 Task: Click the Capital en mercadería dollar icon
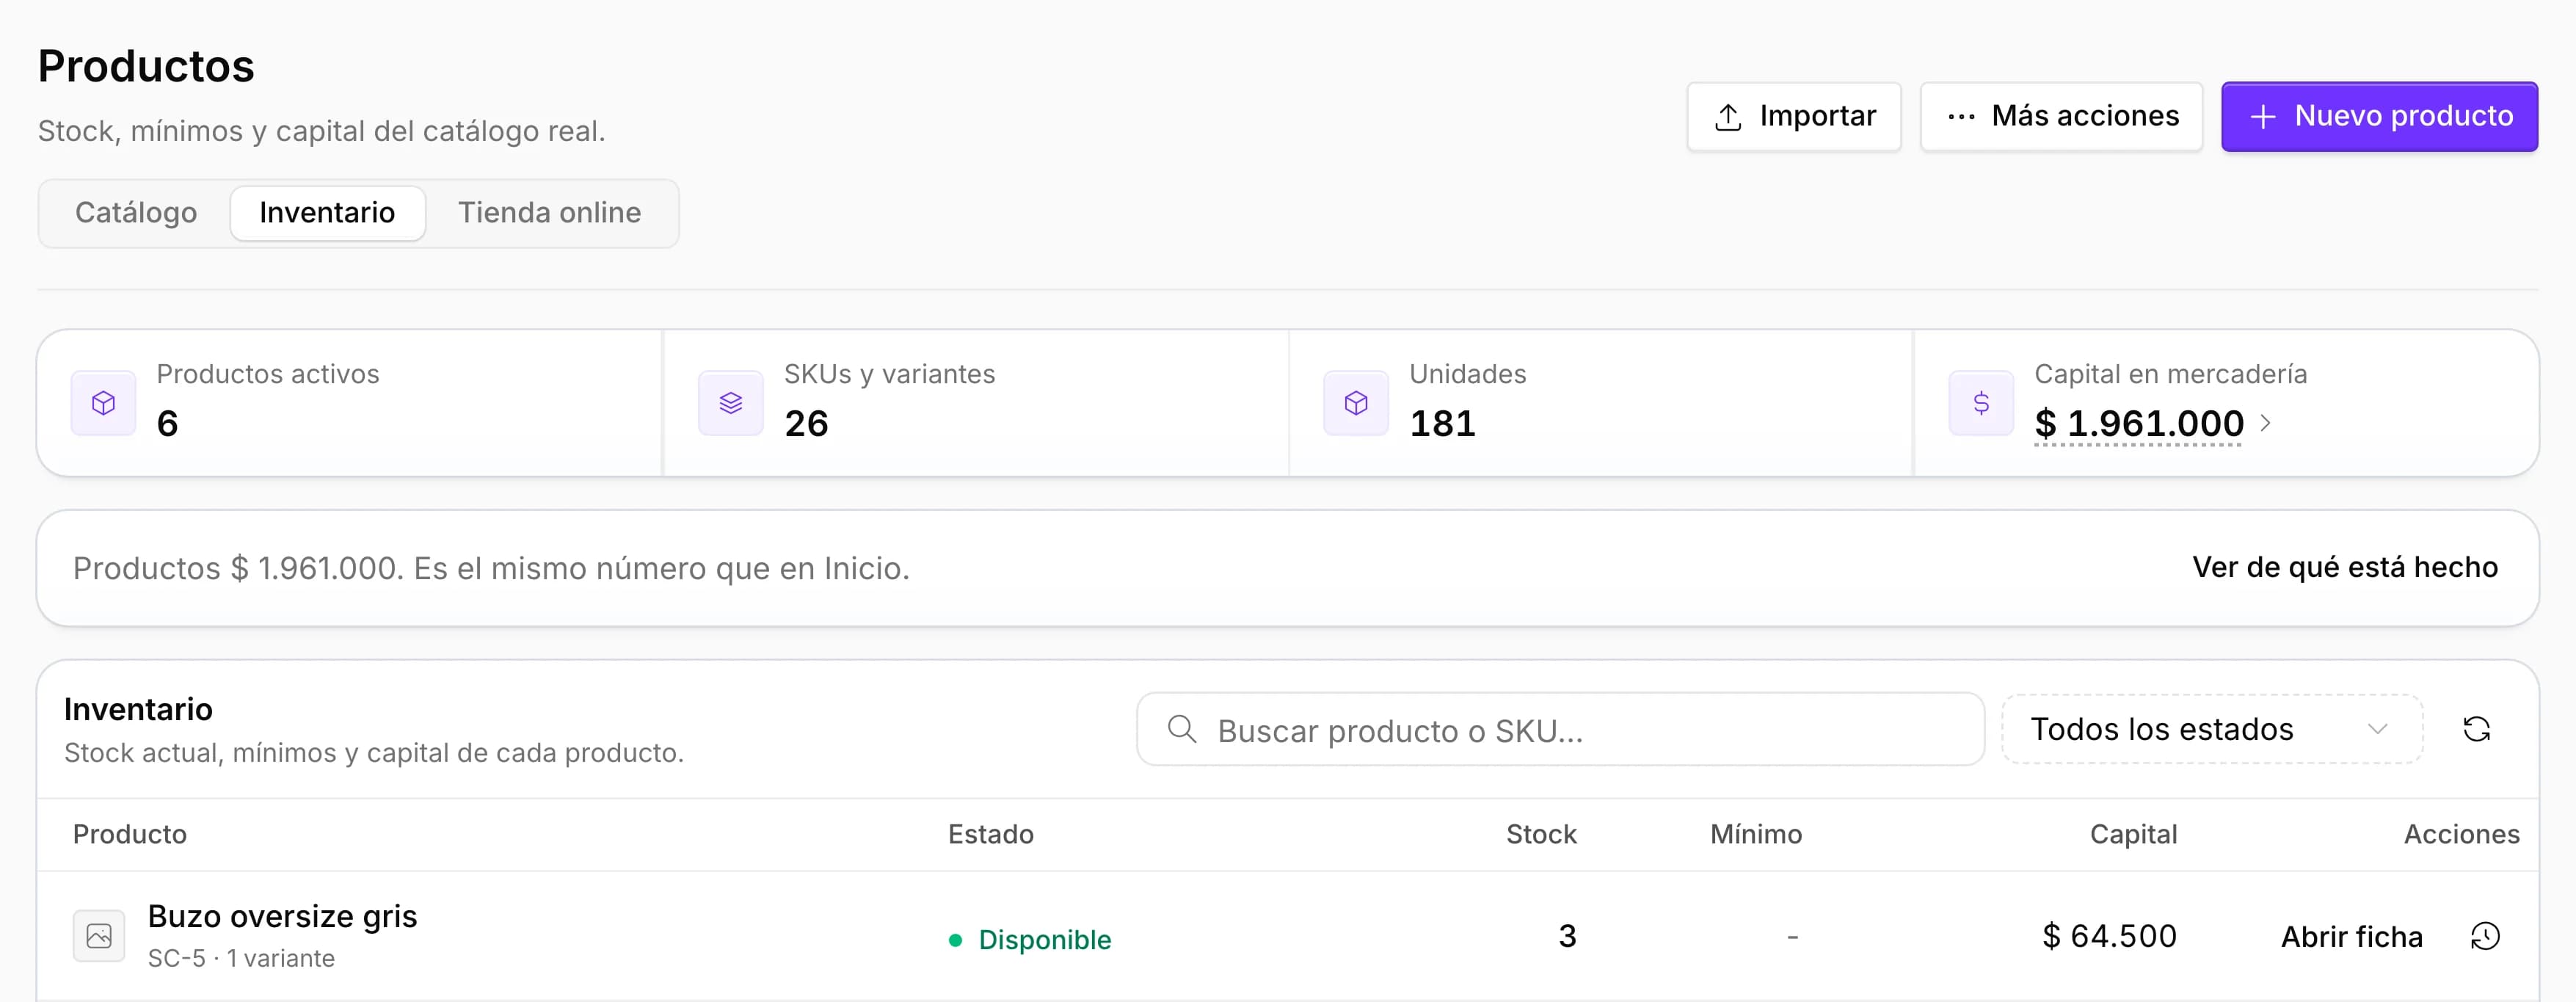pyautogui.click(x=1981, y=403)
